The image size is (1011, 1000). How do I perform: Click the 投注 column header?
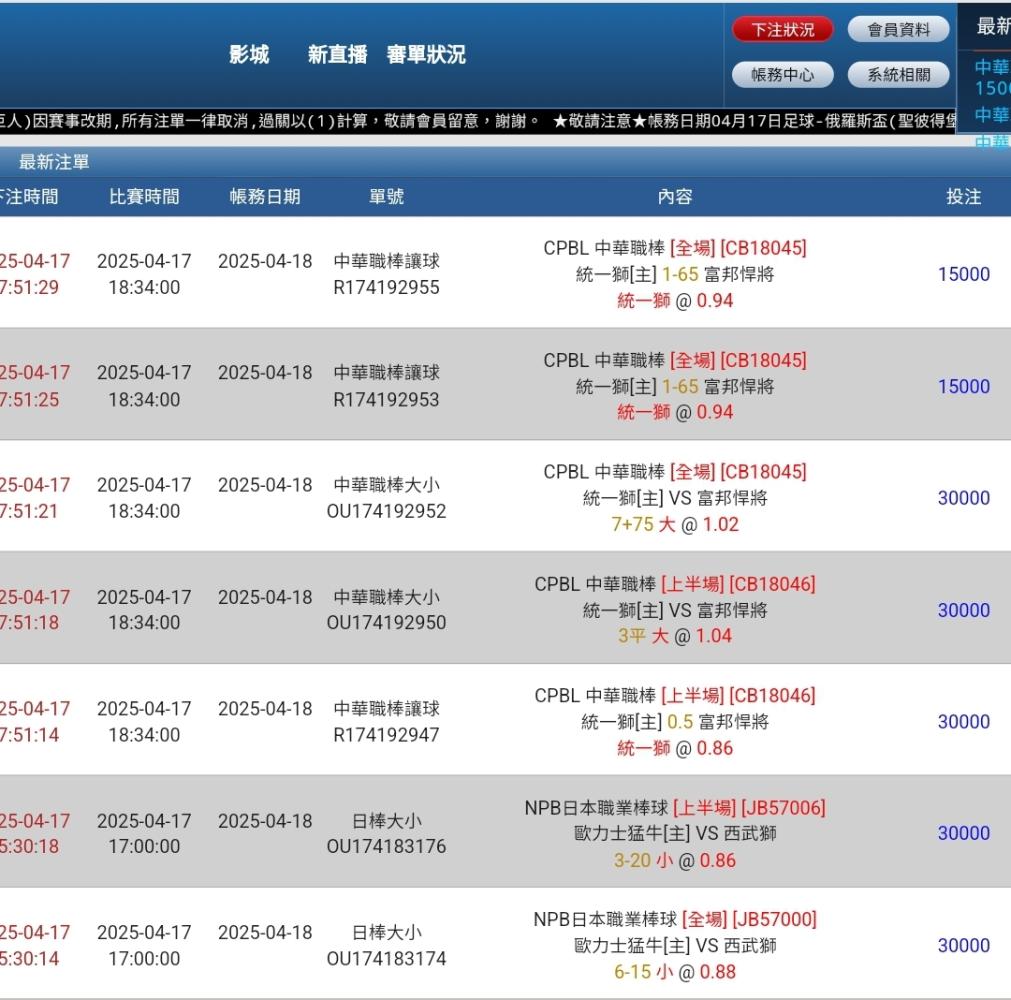click(963, 197)
